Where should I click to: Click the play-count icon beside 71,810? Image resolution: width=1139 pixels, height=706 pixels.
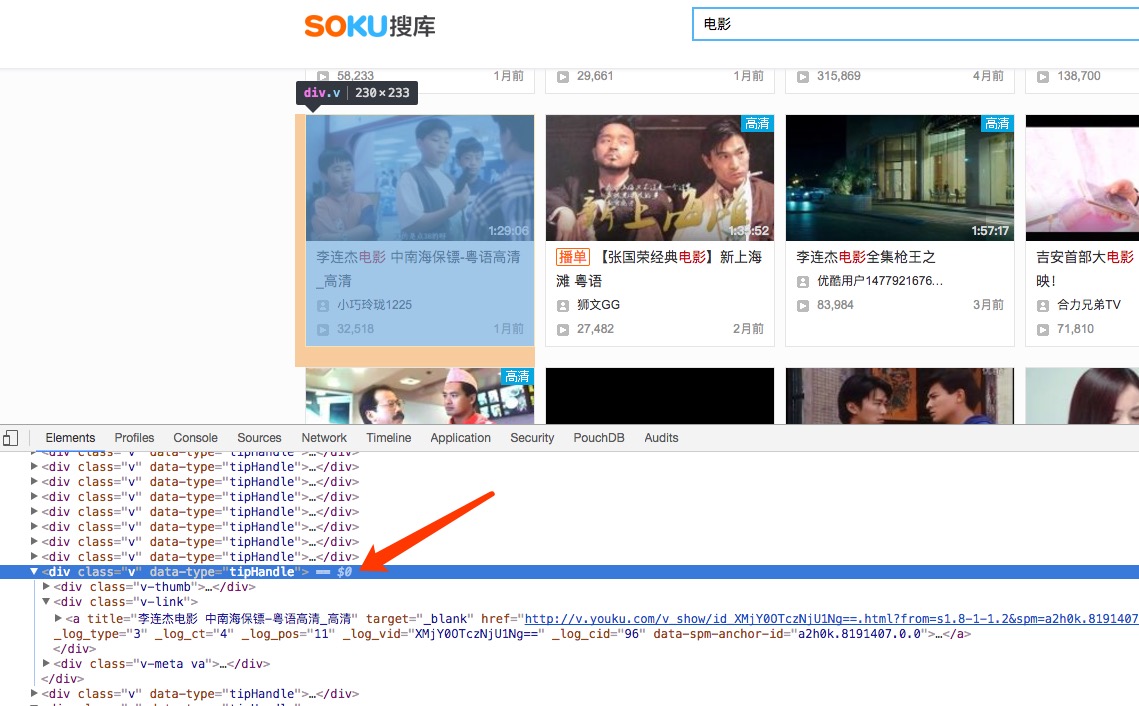pyautogui.click(x=1042, y=330)
